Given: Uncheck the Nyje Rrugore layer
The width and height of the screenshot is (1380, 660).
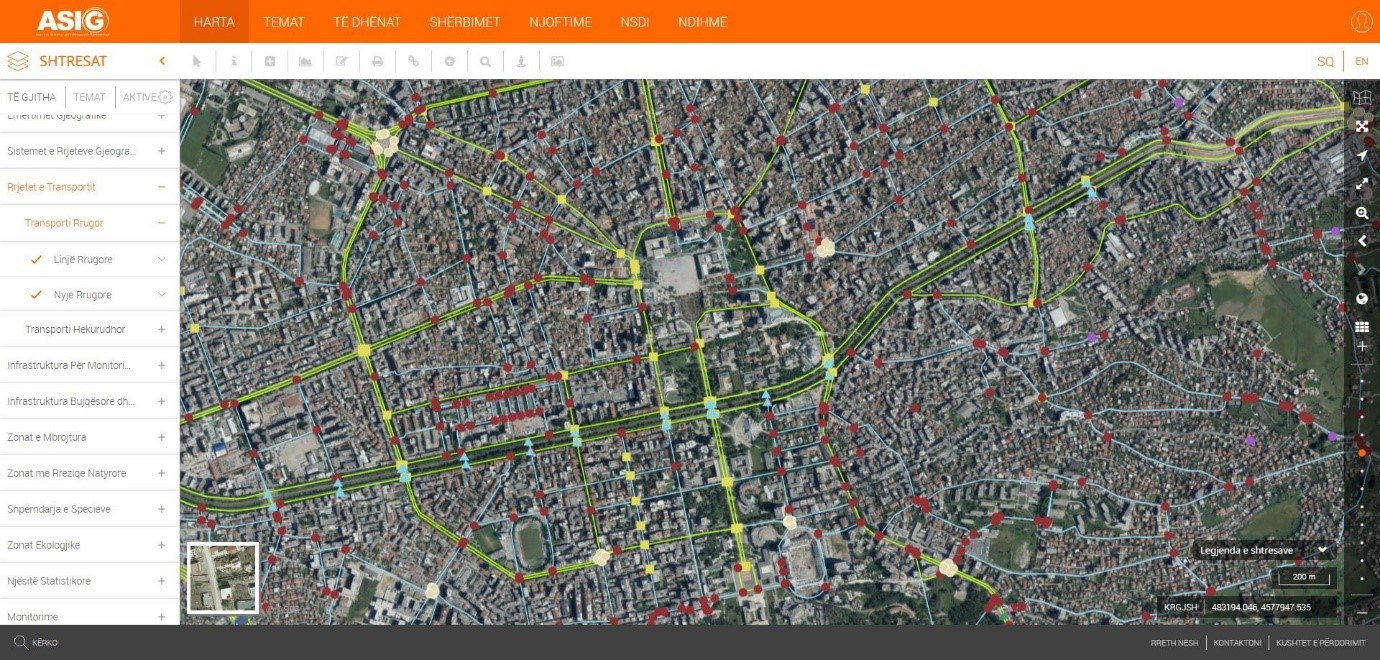Looking at the screenshot, I should [x=36, y=295].
